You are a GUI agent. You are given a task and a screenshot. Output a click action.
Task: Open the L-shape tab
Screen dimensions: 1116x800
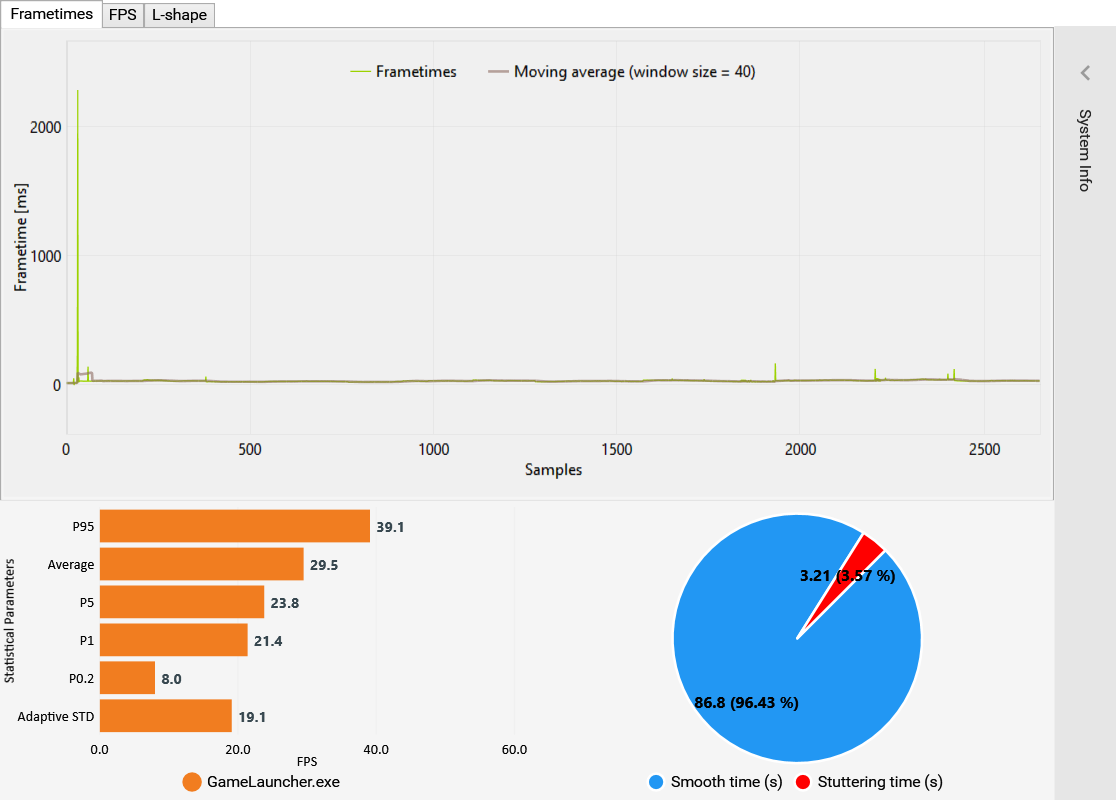(179, 15)
